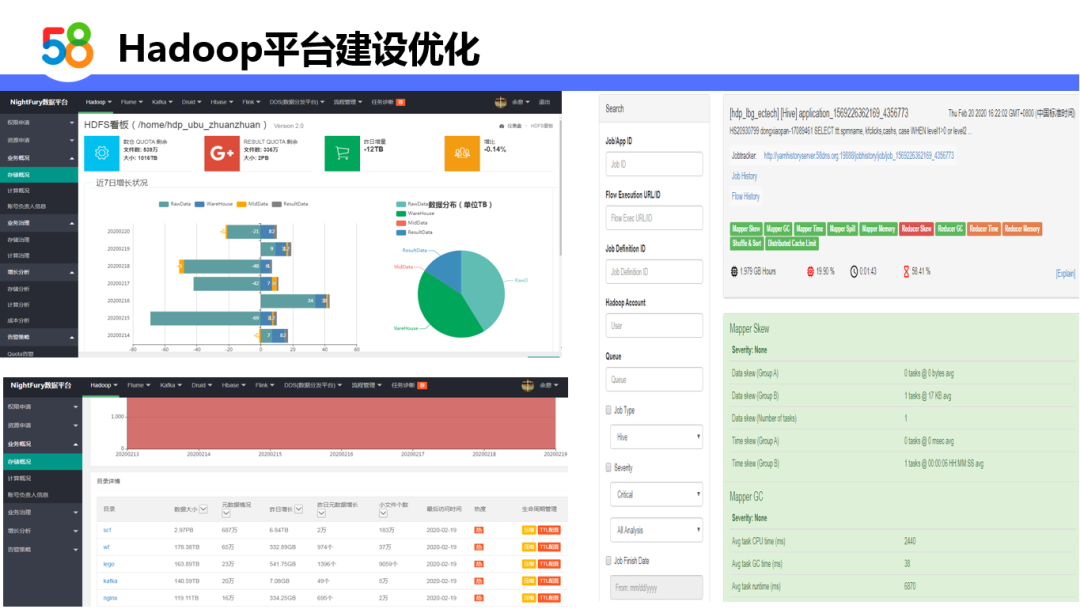Open the 昨日增长 column sort dropdown
Screen dimensions: 1080x609
point(298,509)
